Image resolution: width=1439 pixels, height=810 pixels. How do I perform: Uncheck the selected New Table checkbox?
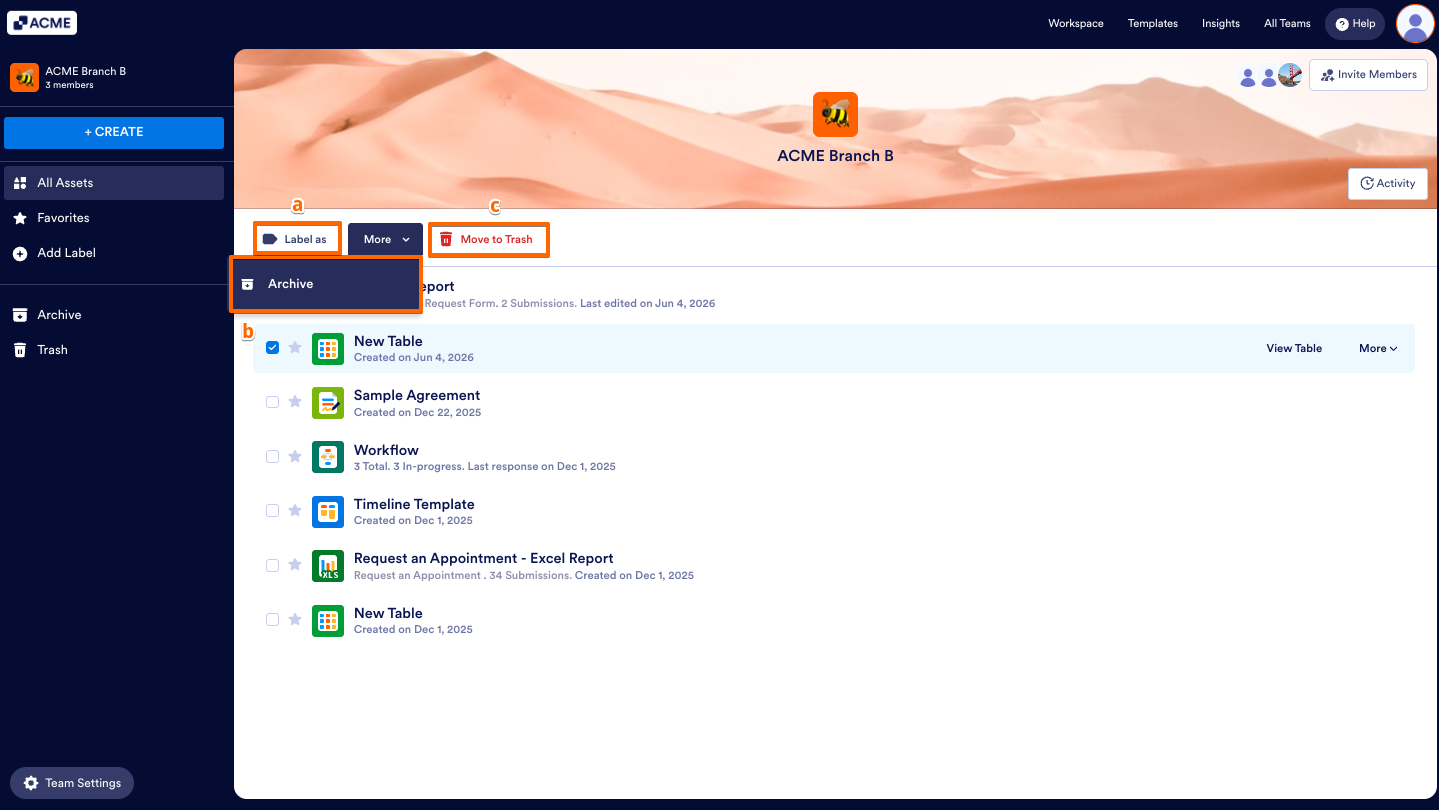[272, 348]
